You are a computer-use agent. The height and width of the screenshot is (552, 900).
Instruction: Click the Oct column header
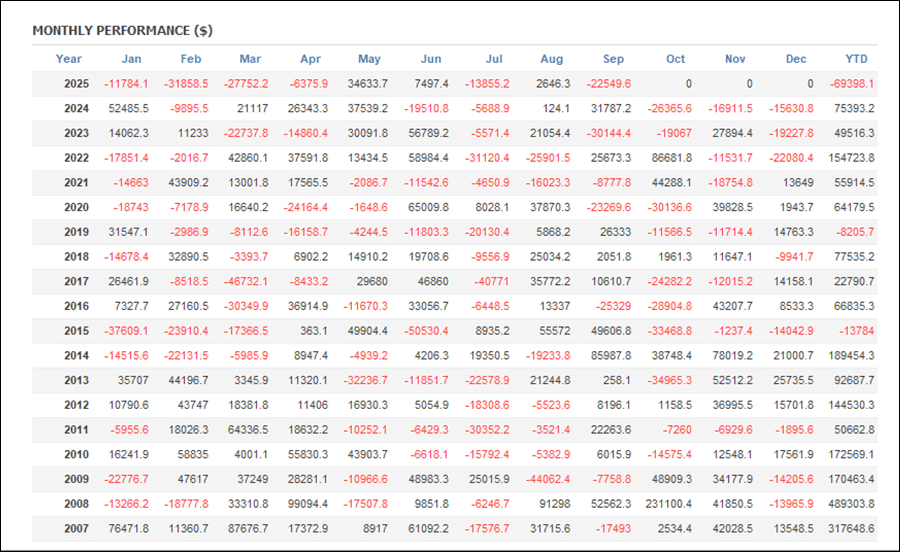676,59
